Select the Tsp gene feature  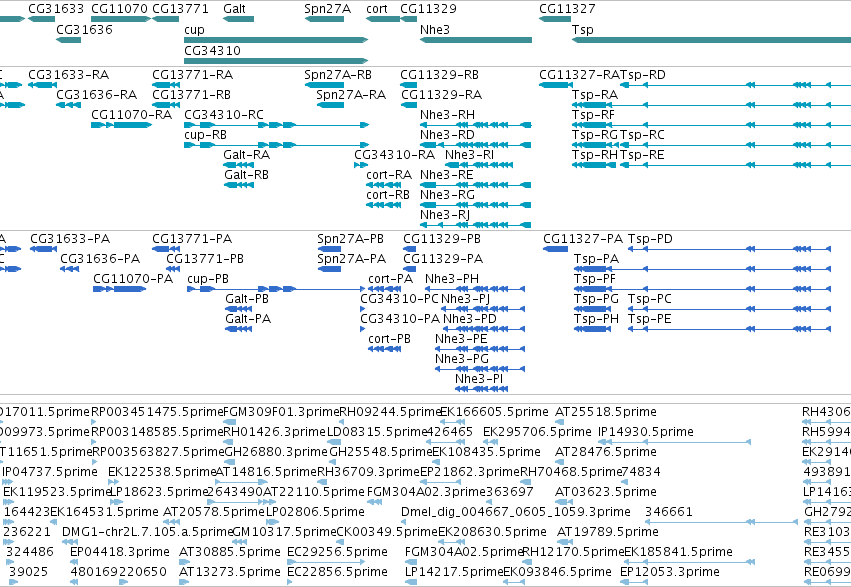coord(711,40)
